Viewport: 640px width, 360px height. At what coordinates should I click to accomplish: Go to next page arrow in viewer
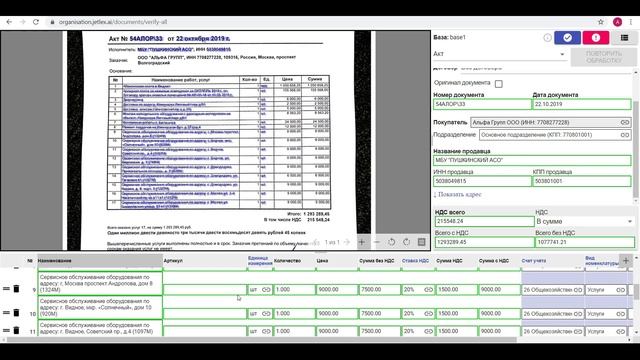347,242
